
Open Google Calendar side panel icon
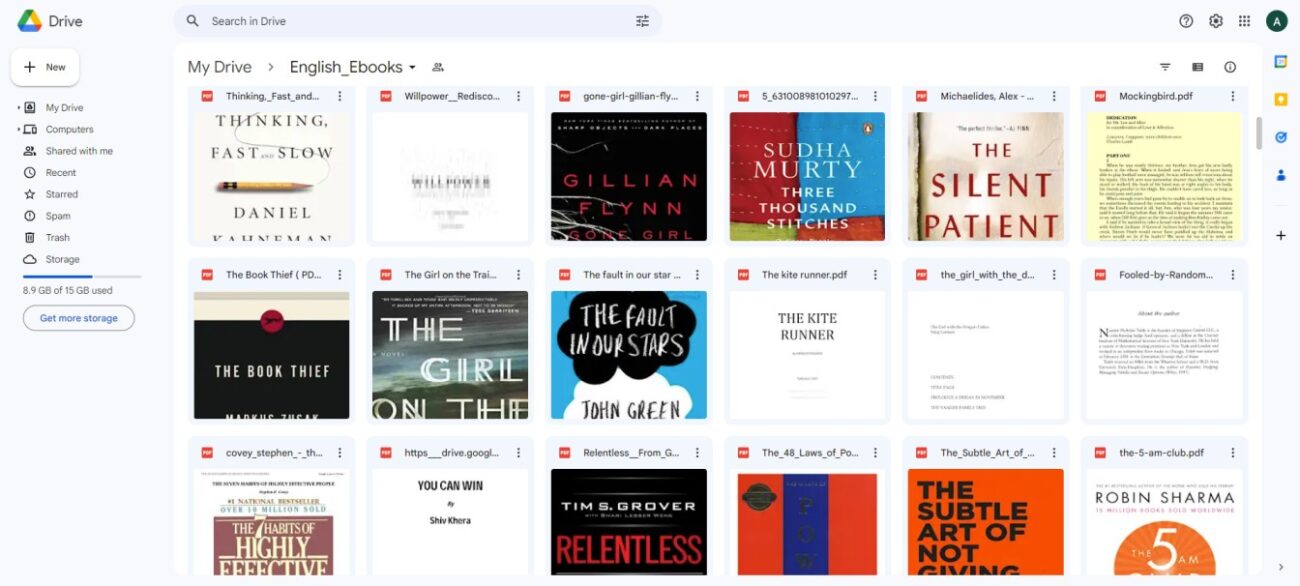point(1280,62)
